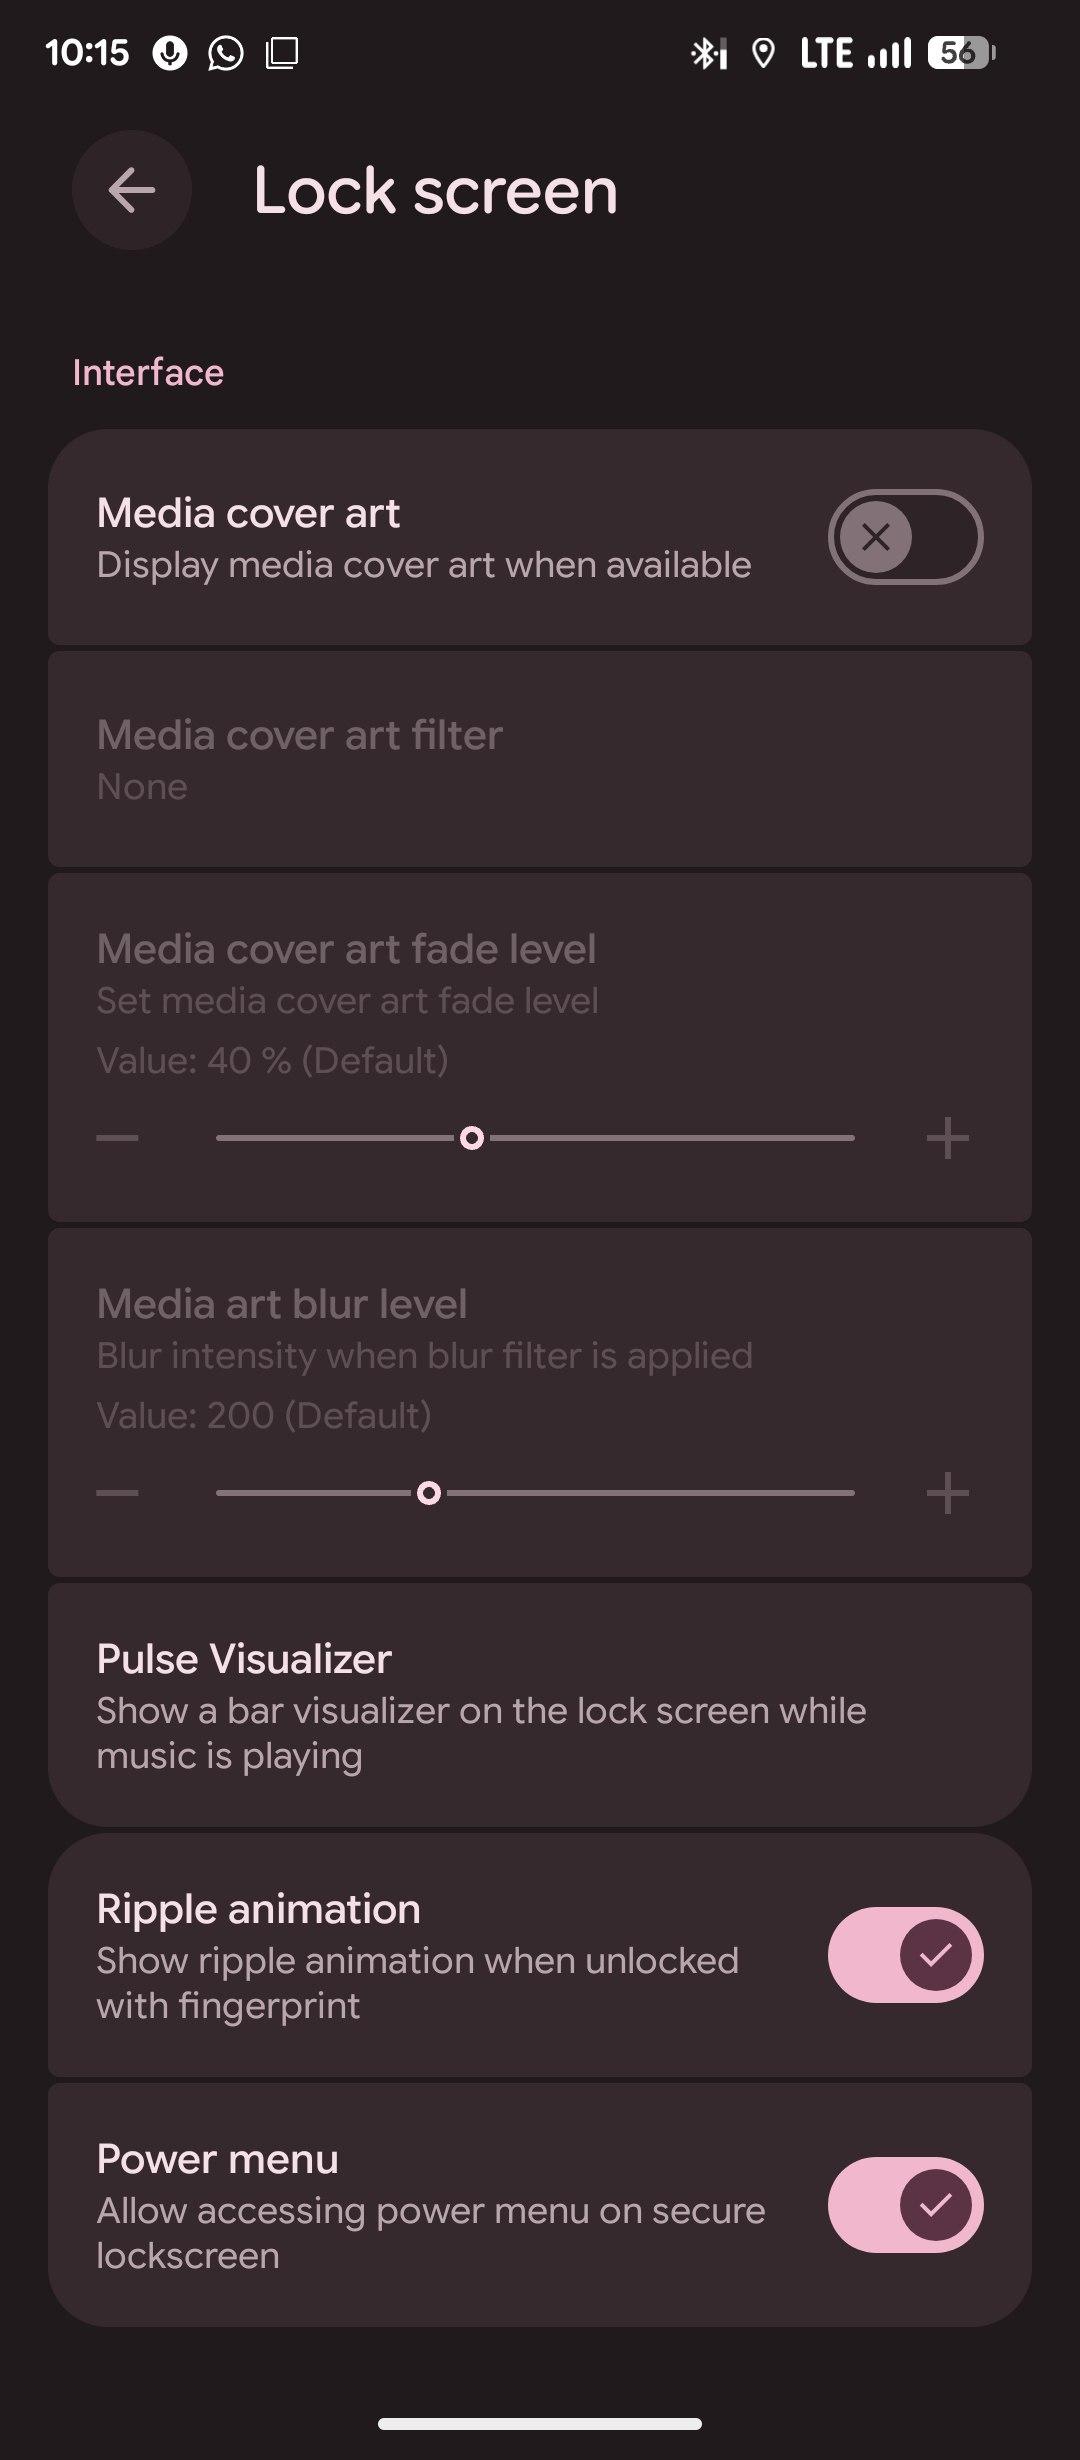This screenshot has width=1080, height=2460.
Task: Increase Media art blur level
Action: [x=947, y=1493]
